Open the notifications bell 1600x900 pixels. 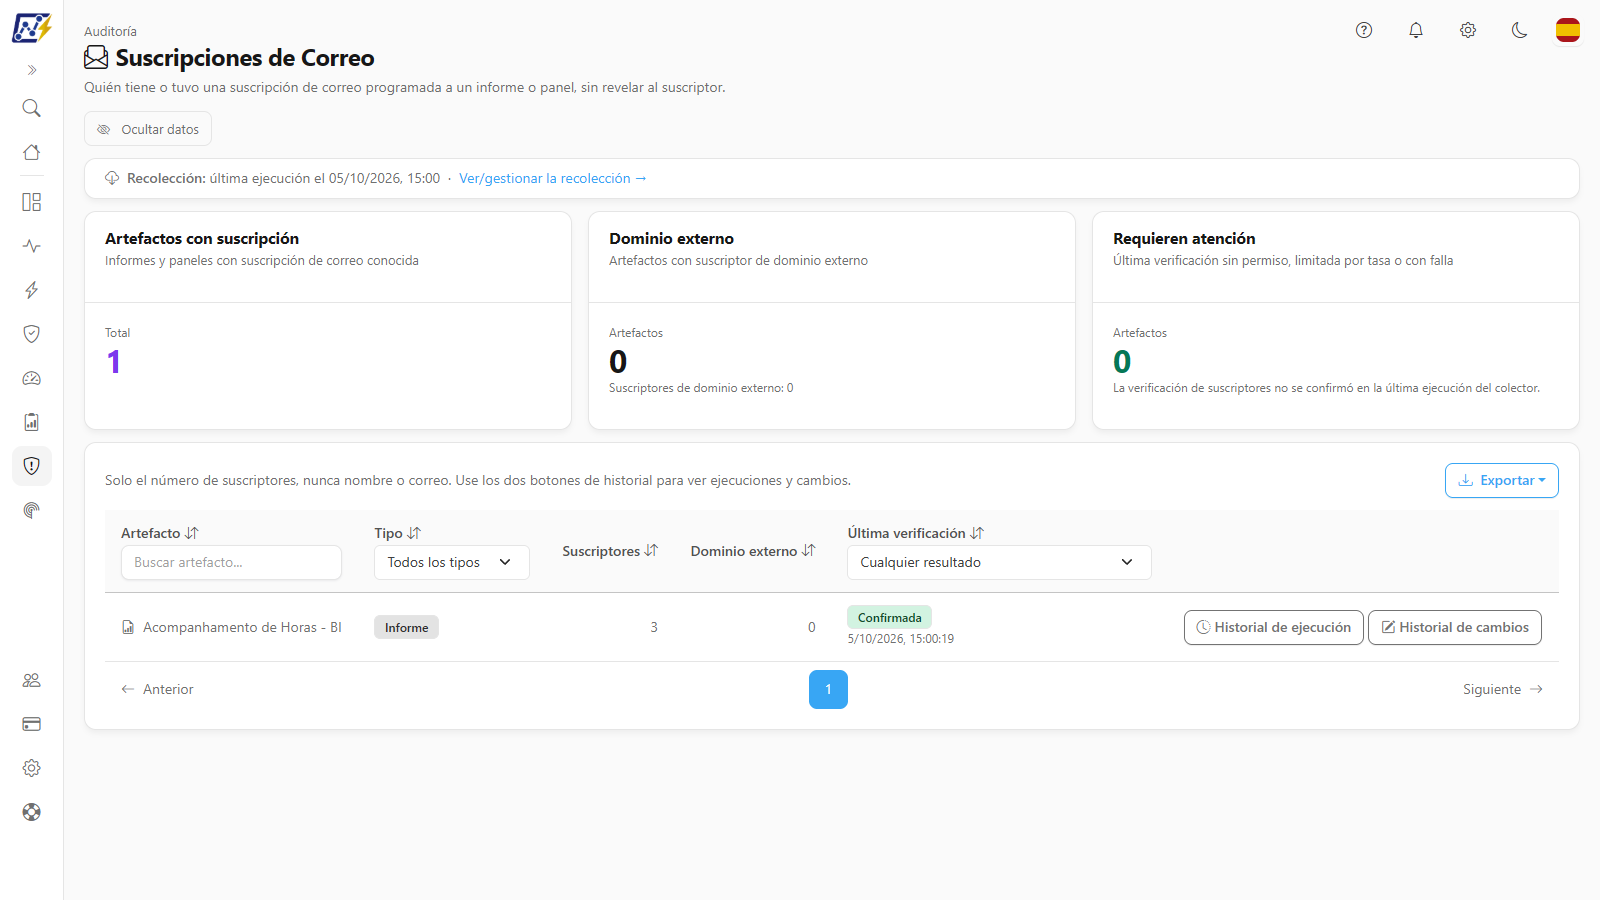coord(1416,30)
